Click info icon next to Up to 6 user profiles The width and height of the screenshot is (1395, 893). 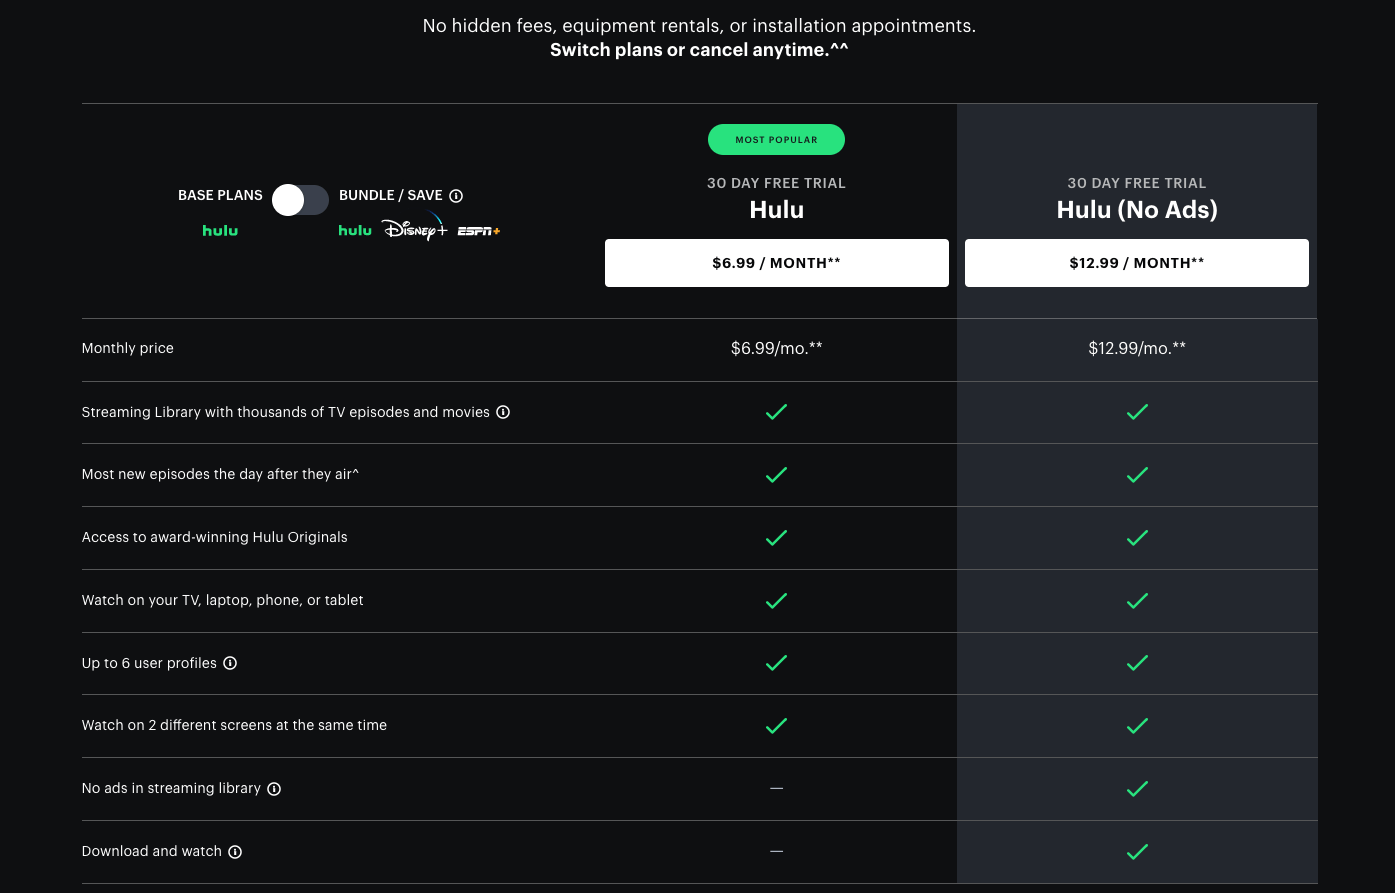click(230, 663)
